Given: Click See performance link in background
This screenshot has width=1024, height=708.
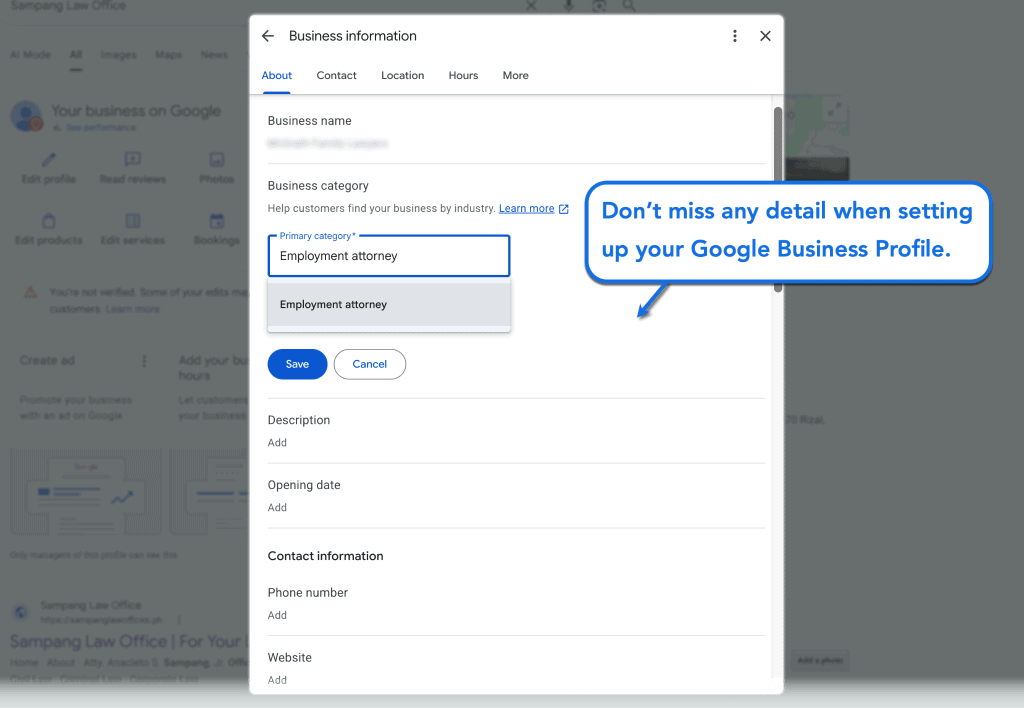Looking at the screenshot, I should pyautogui.click(x=101, y=127).
